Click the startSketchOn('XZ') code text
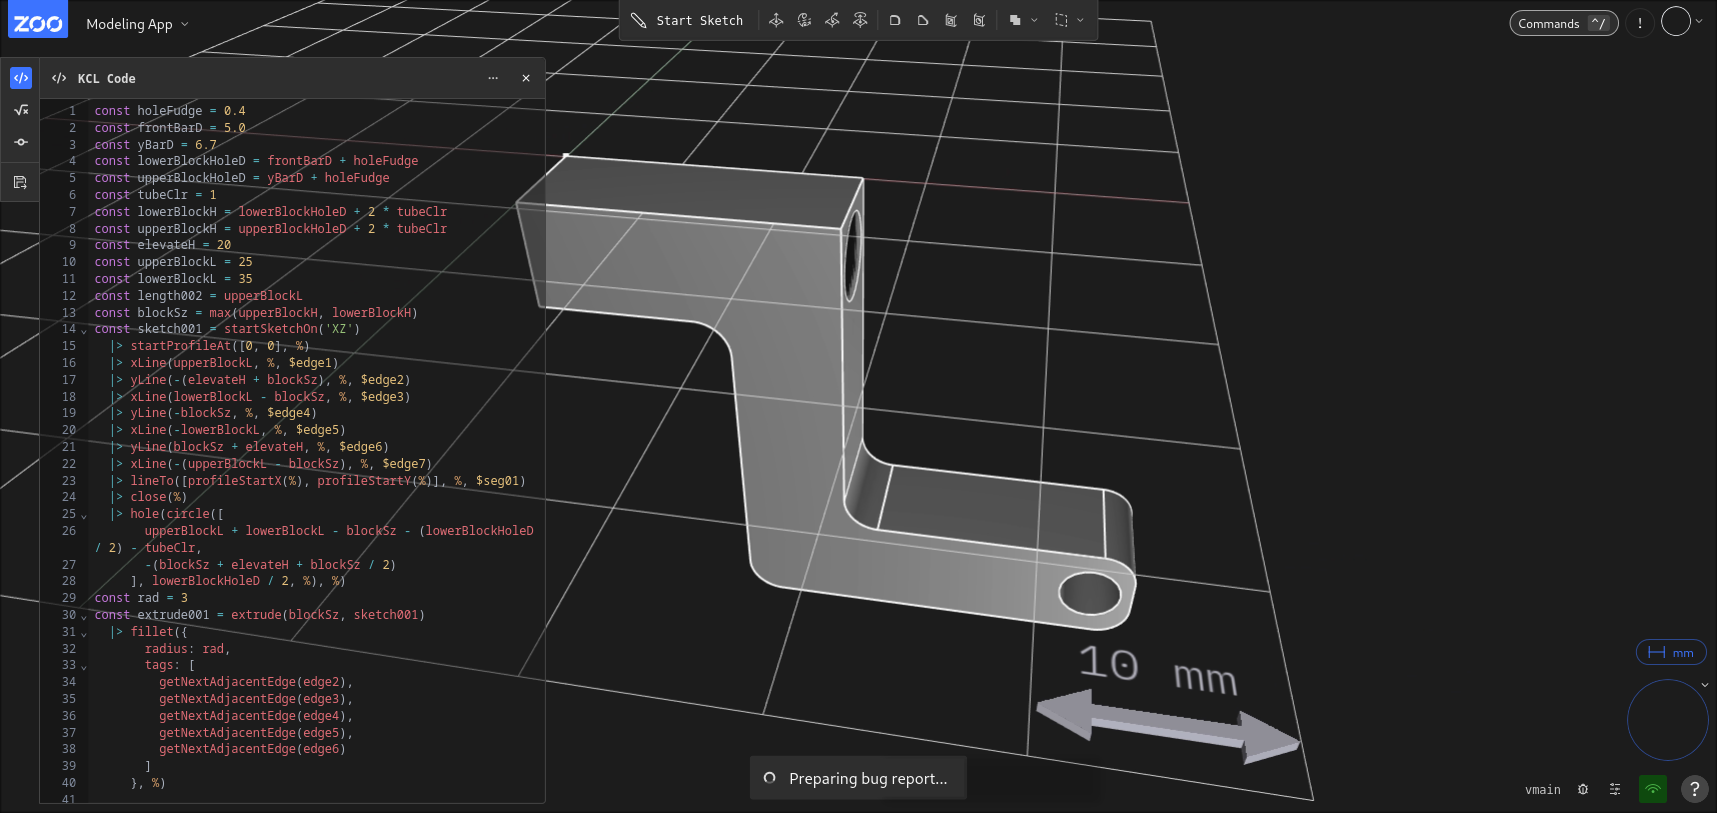This screenshot has width=1717, height=813. [x=292, y=329]
